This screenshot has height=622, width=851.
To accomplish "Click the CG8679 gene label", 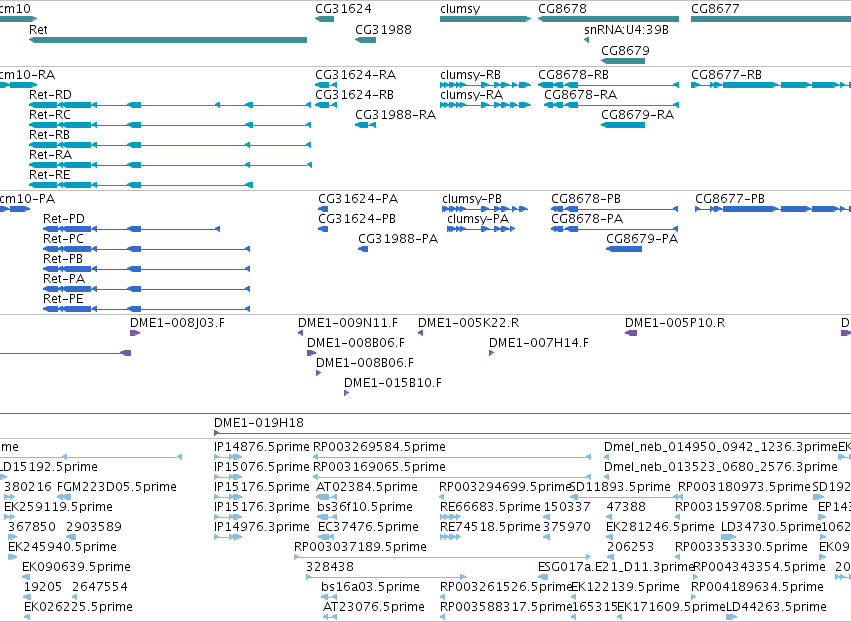I will pos(625,50).
